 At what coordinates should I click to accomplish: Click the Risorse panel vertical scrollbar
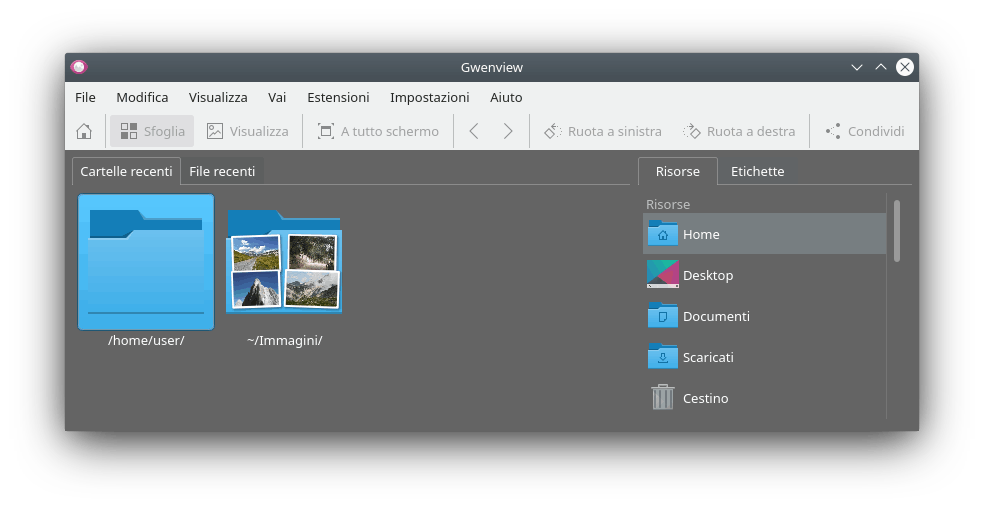pos(897,231)
